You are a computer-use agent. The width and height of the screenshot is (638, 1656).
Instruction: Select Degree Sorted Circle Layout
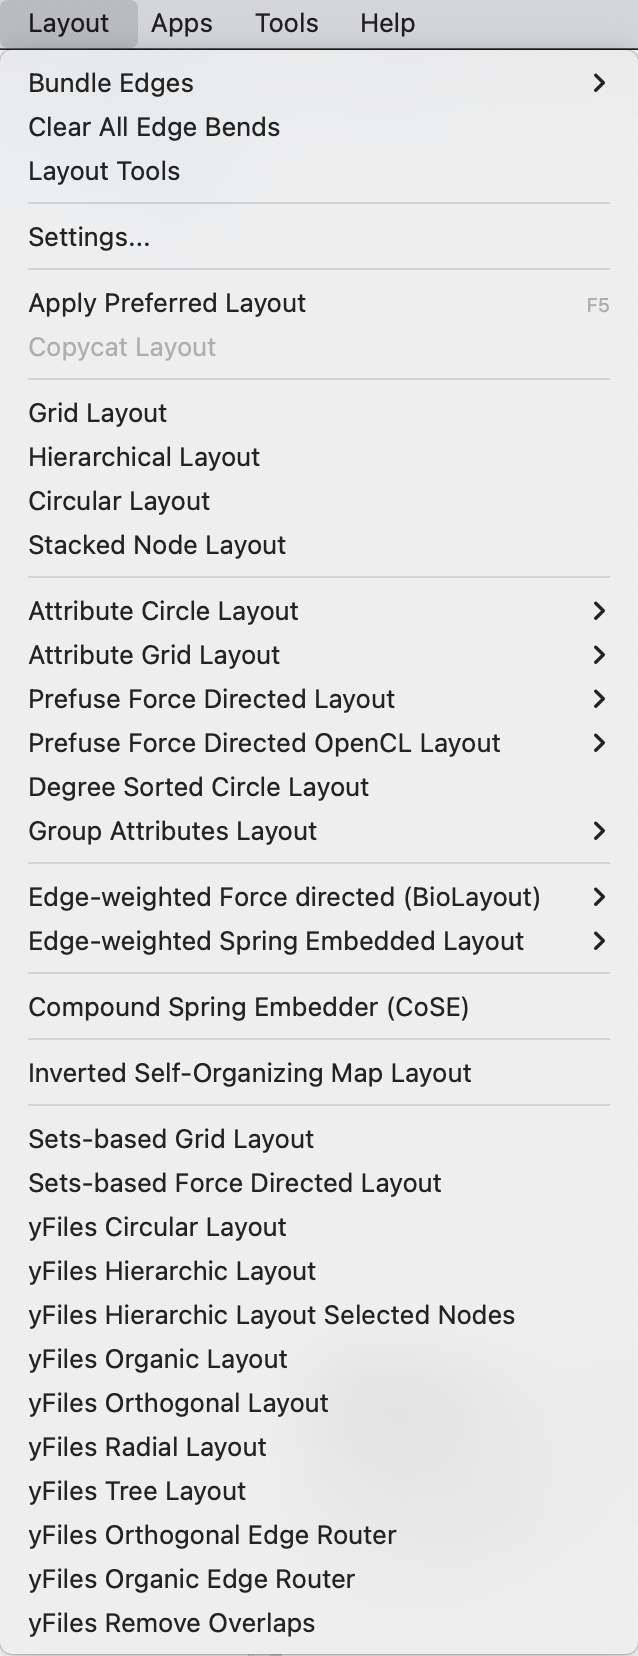pyautogui.click(x=198, y=787)
